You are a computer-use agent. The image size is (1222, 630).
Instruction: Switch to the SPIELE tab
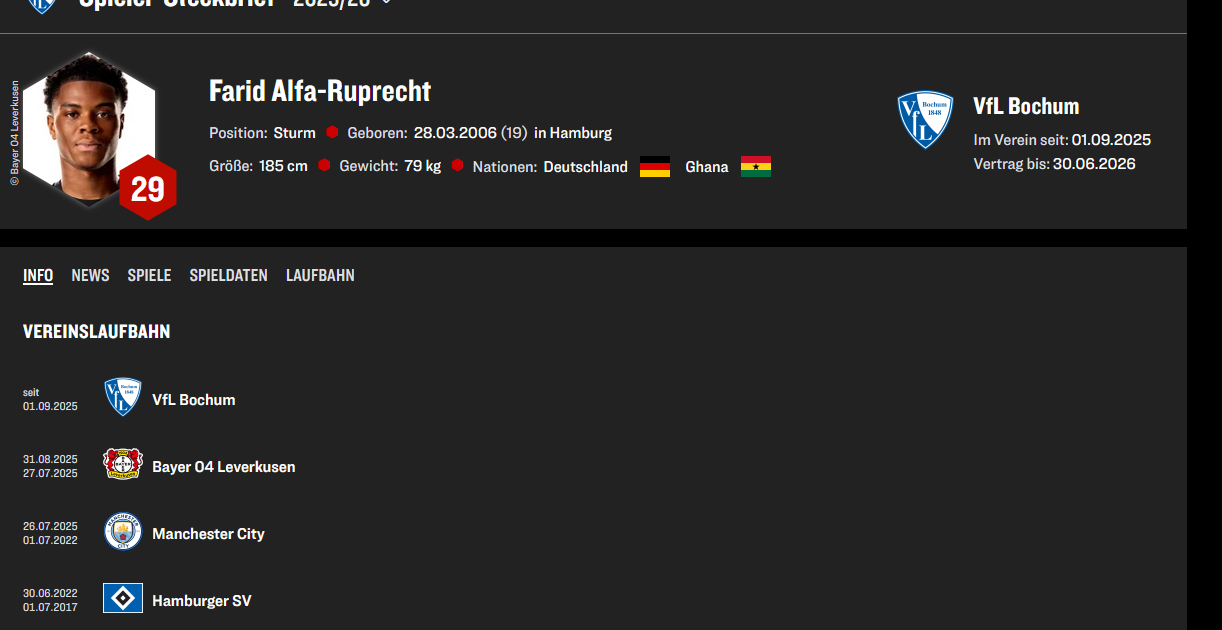pyautogui.click(x=149, y=275)
